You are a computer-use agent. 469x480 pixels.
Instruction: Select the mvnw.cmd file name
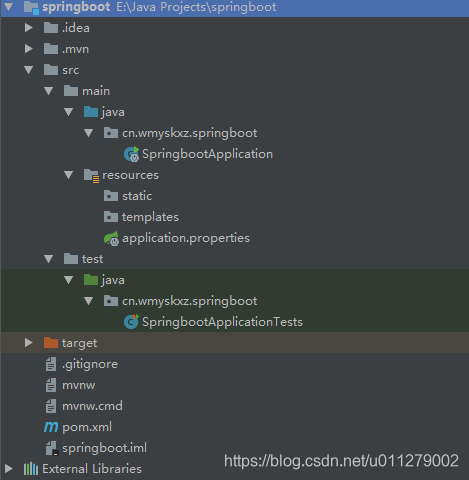[92, 406]
